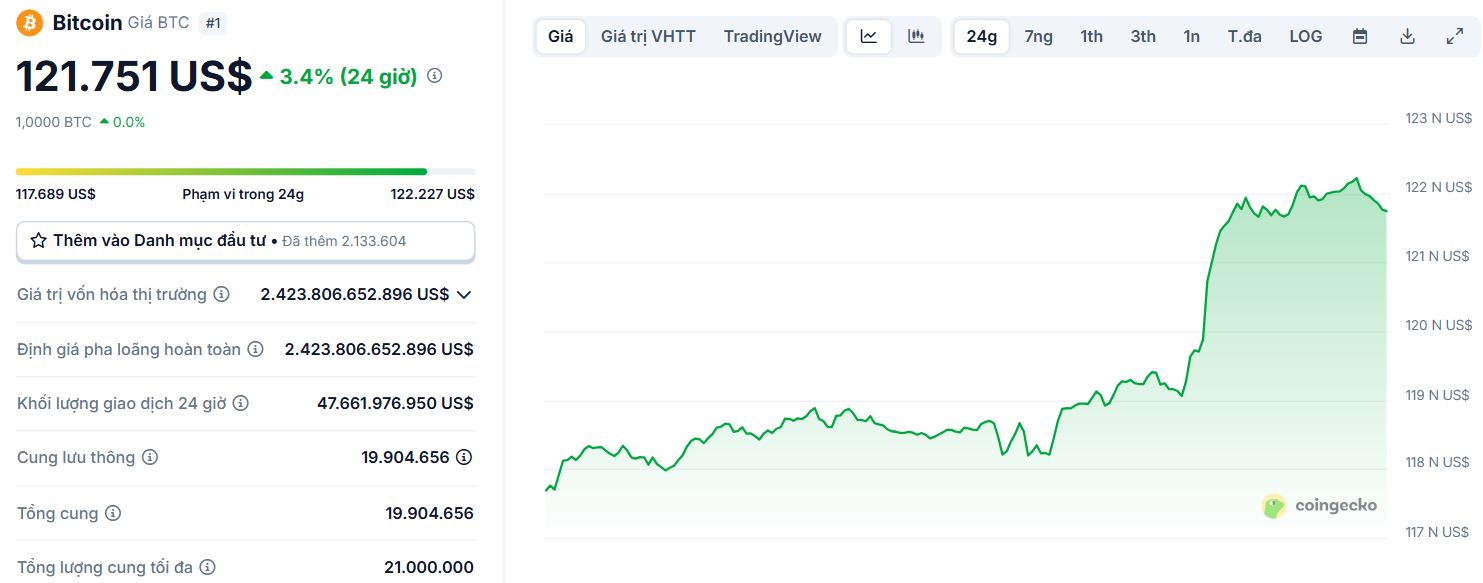This screenshot has height=583, width=1483.
Task: Click the Bitcoin coin name heading
Action: point(87,22)
